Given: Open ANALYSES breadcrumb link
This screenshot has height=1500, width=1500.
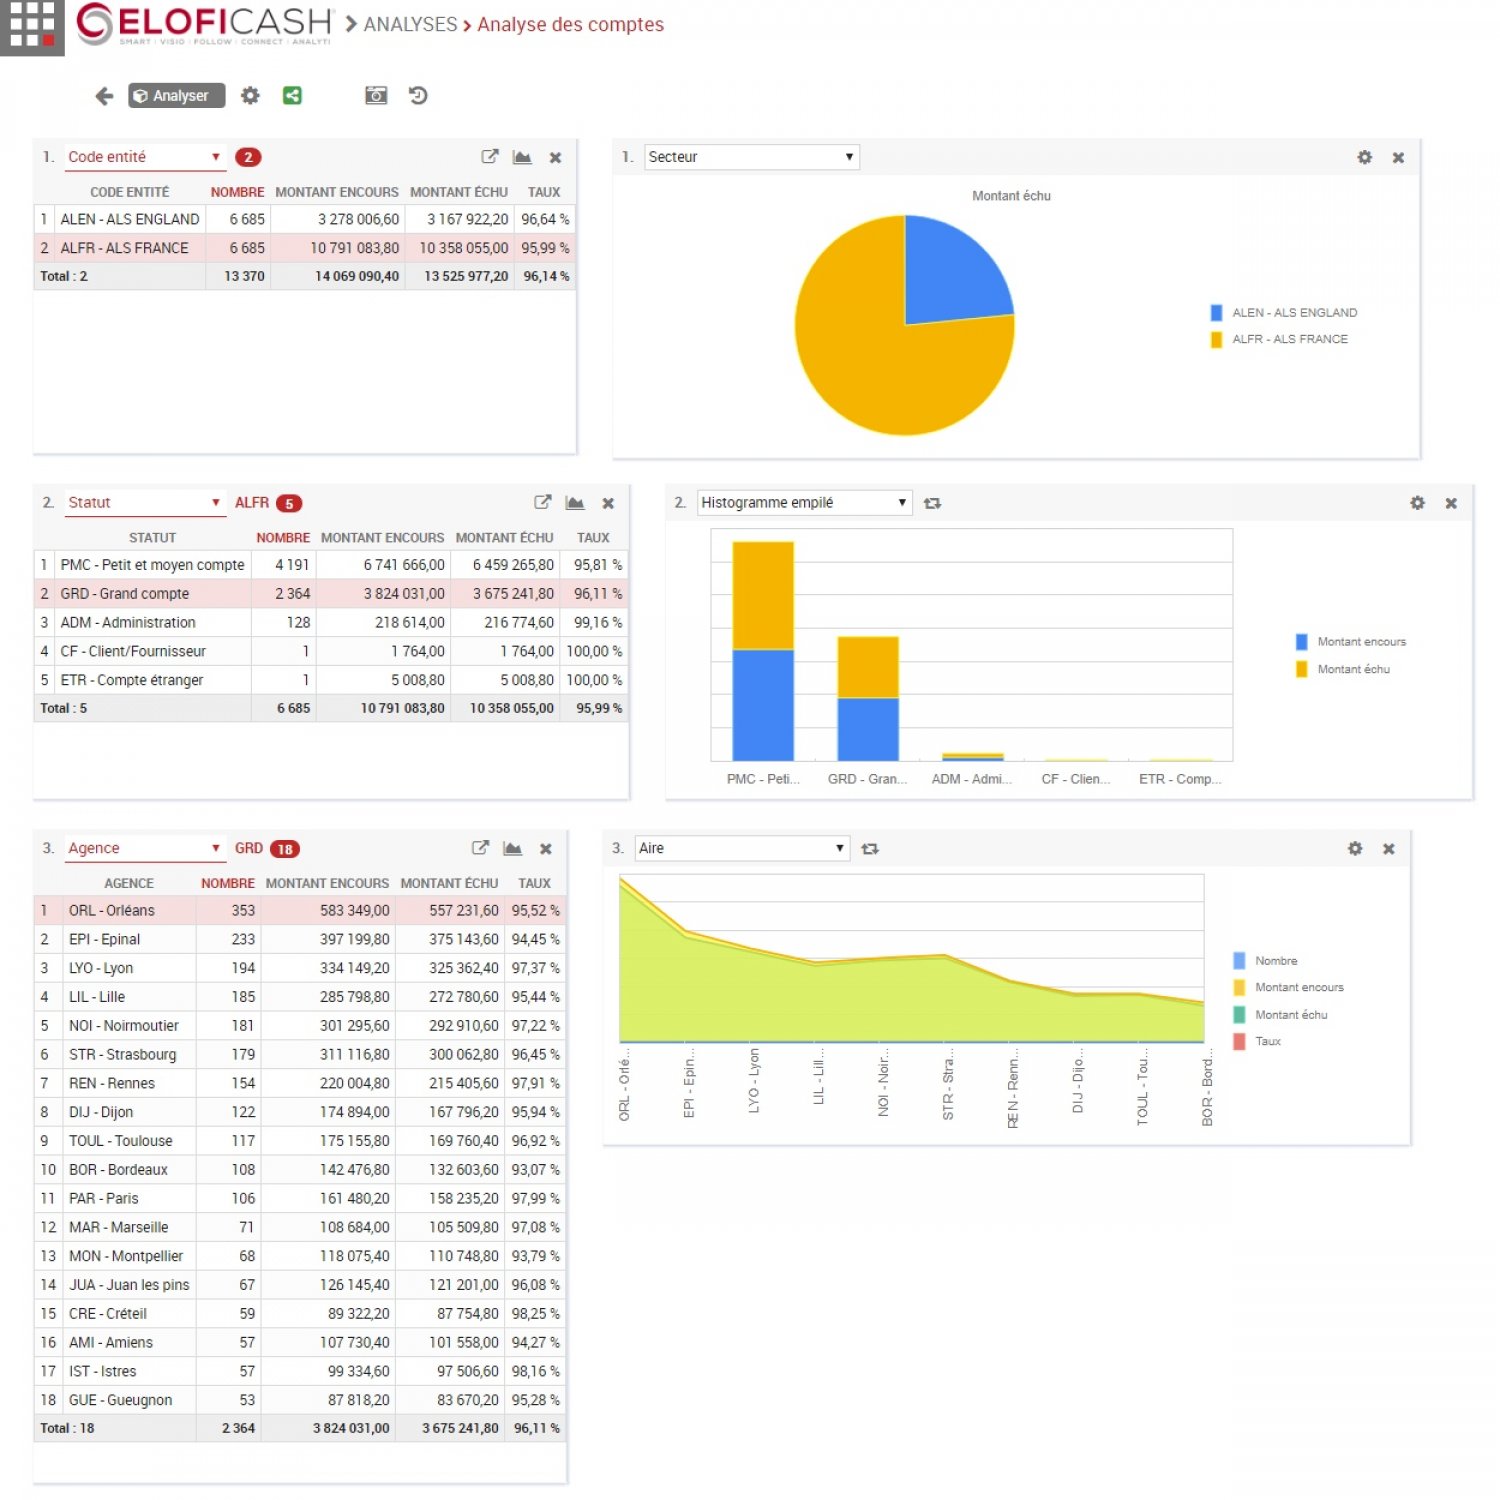Looking at the screenshot, I should (x=410, y=24).
